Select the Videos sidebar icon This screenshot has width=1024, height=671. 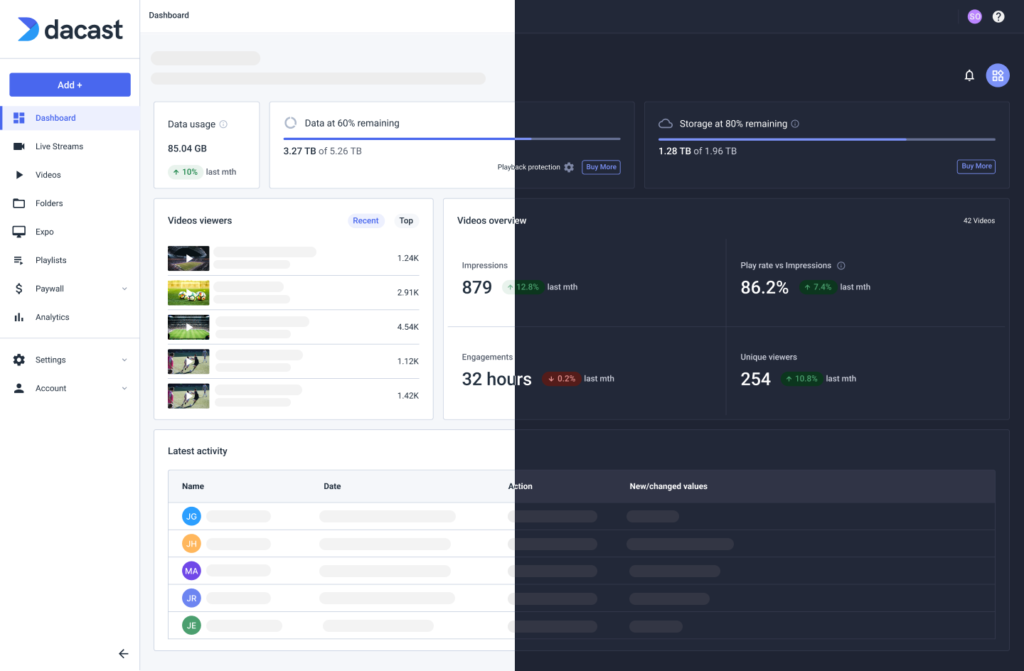[x=18, y=174]
